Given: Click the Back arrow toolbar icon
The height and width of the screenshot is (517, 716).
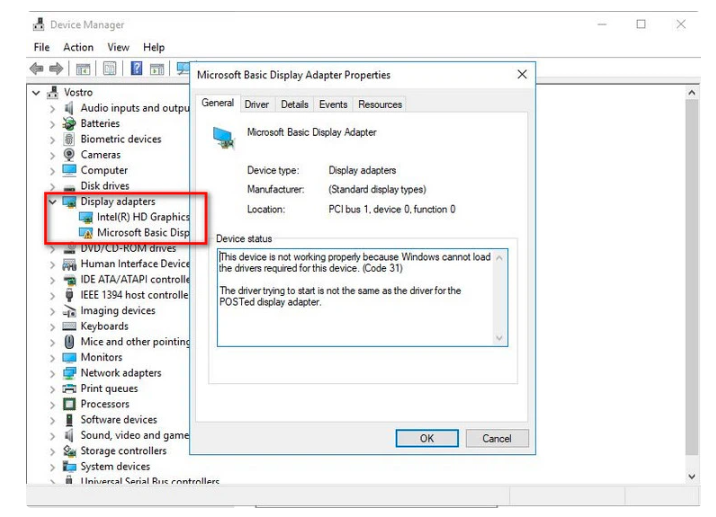Looking at the screenshot, I should (38, 69).
